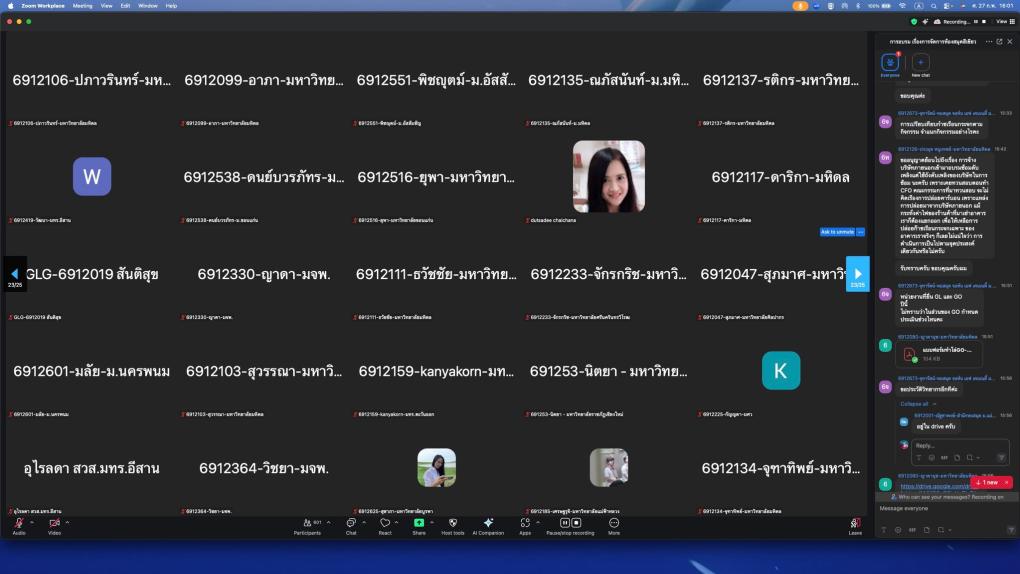The width and height of the screenshot is (1020, 574).
Task: Start camera with the Video button
Action: coord(54,523)
